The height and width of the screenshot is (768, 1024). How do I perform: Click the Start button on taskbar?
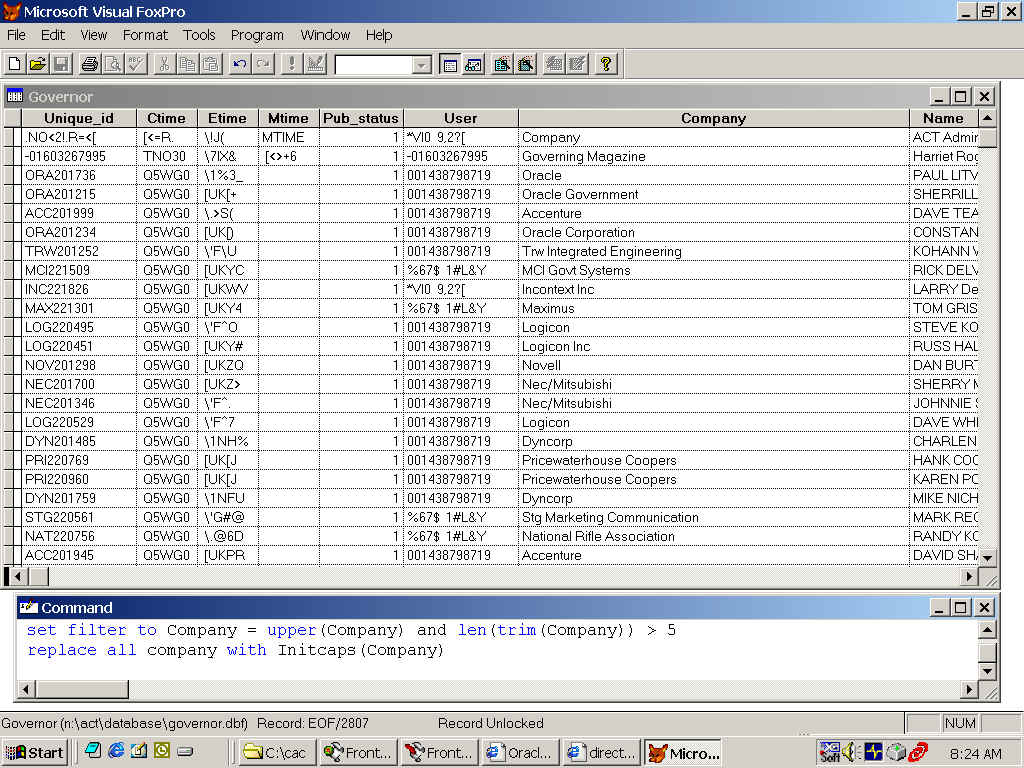coord(35,753)
